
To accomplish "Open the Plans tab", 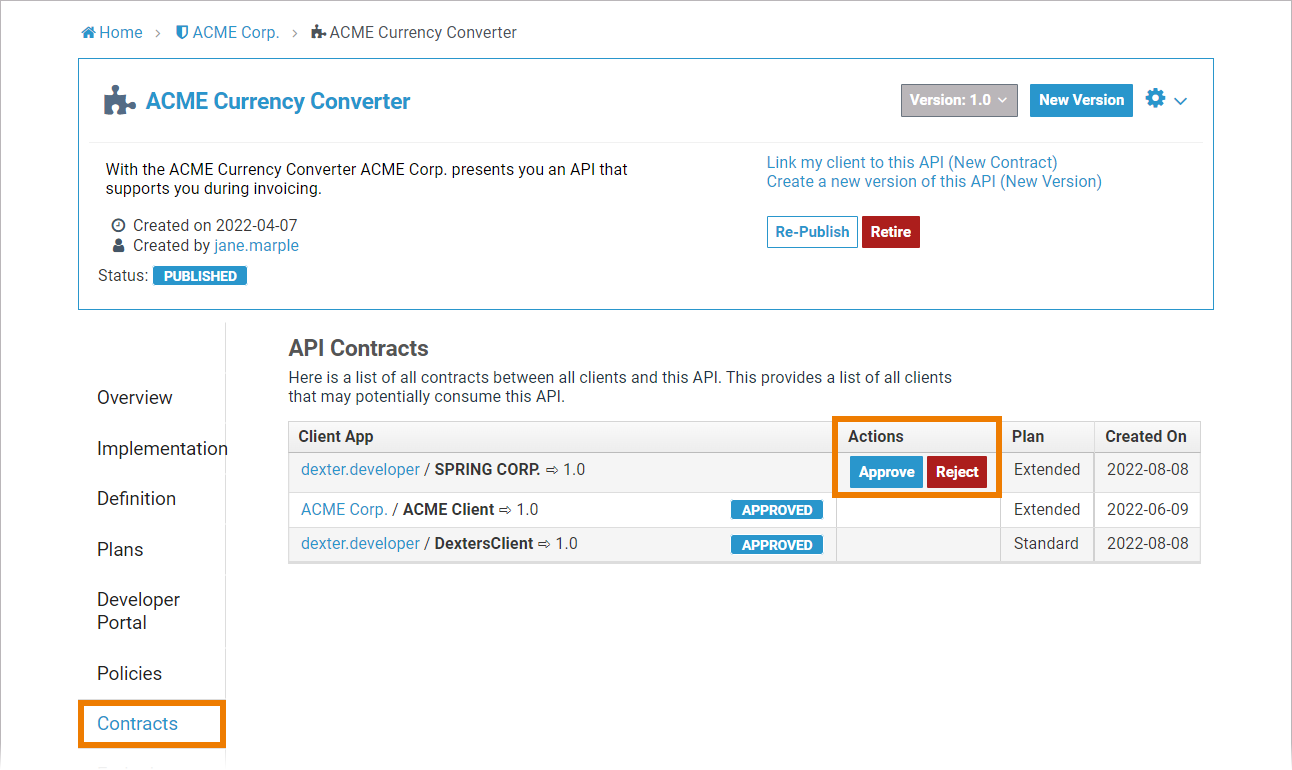I will point(120,549).
